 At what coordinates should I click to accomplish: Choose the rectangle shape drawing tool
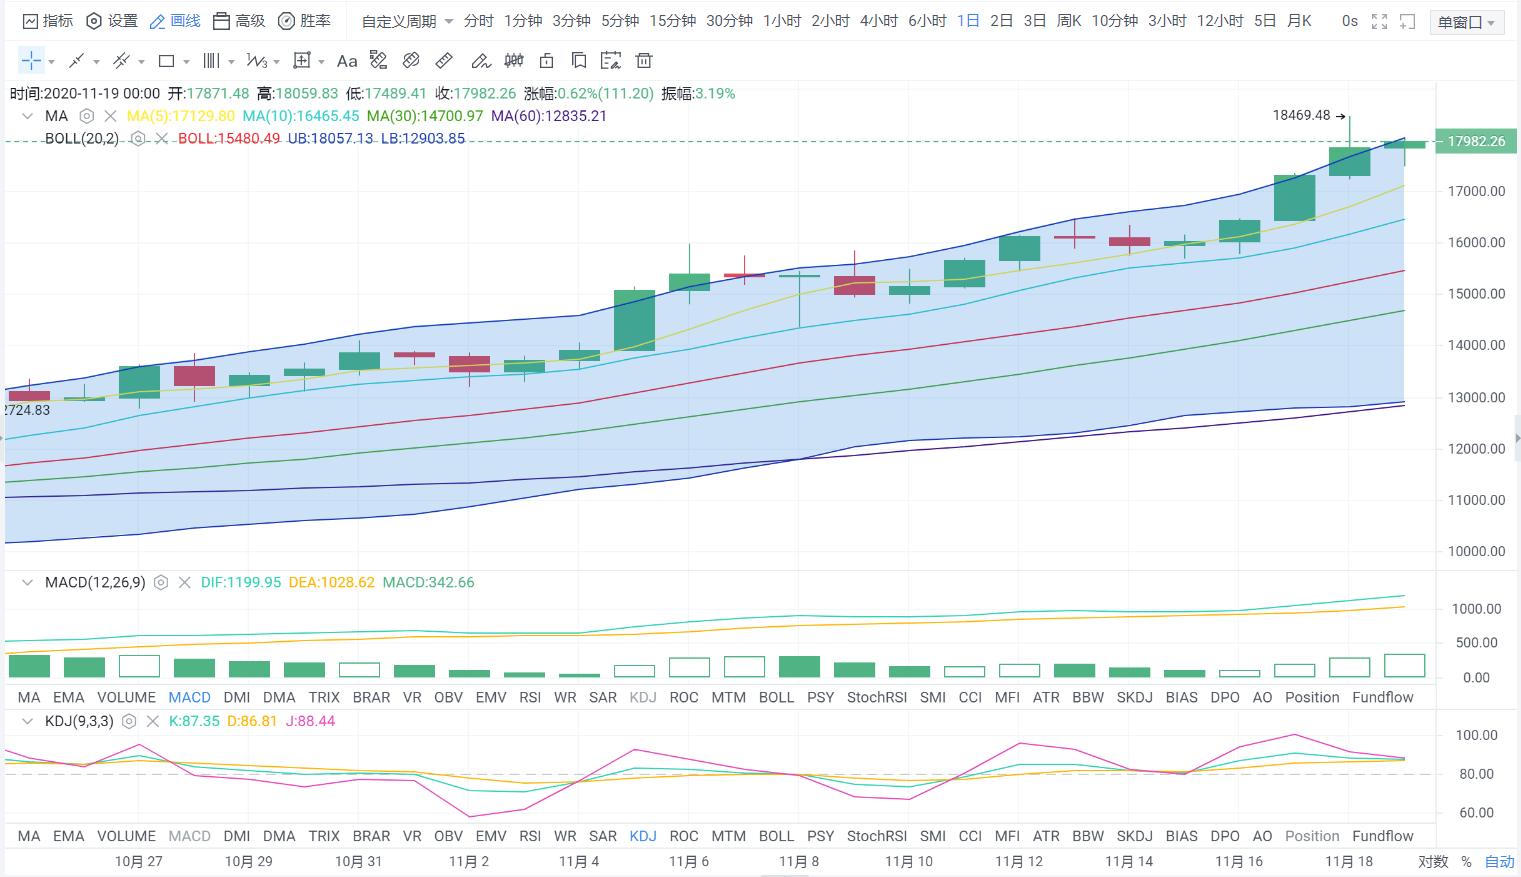tap(167, 61)
